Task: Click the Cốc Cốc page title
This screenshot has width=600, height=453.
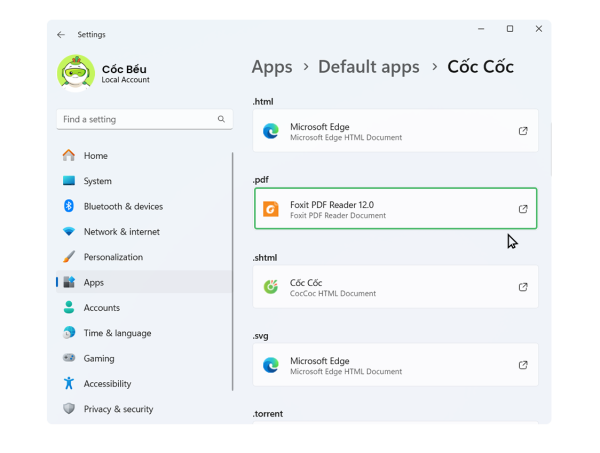Action: pos(480,67)
